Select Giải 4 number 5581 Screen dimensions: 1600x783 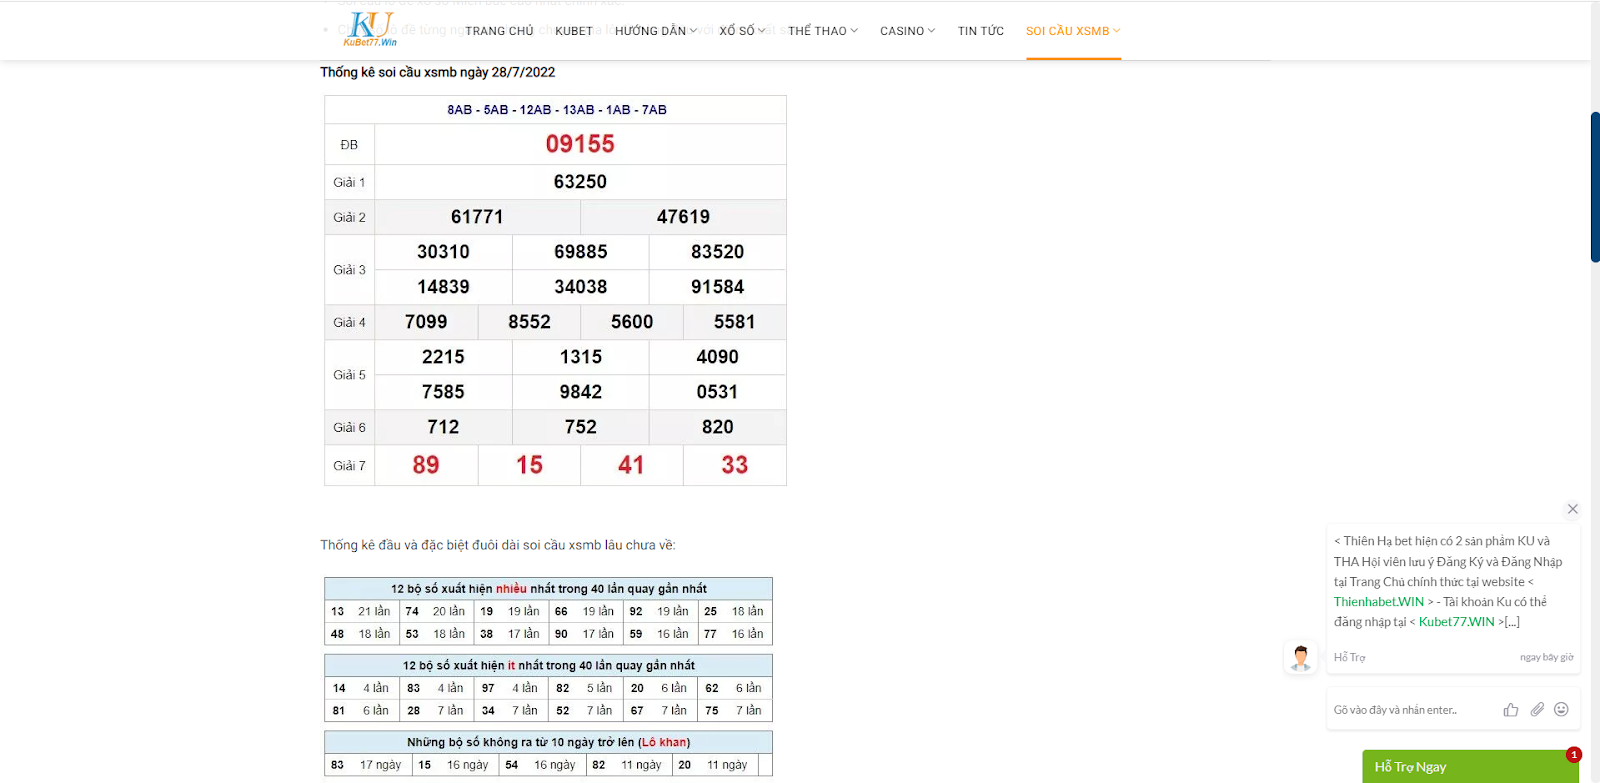(x=735, y=322)
